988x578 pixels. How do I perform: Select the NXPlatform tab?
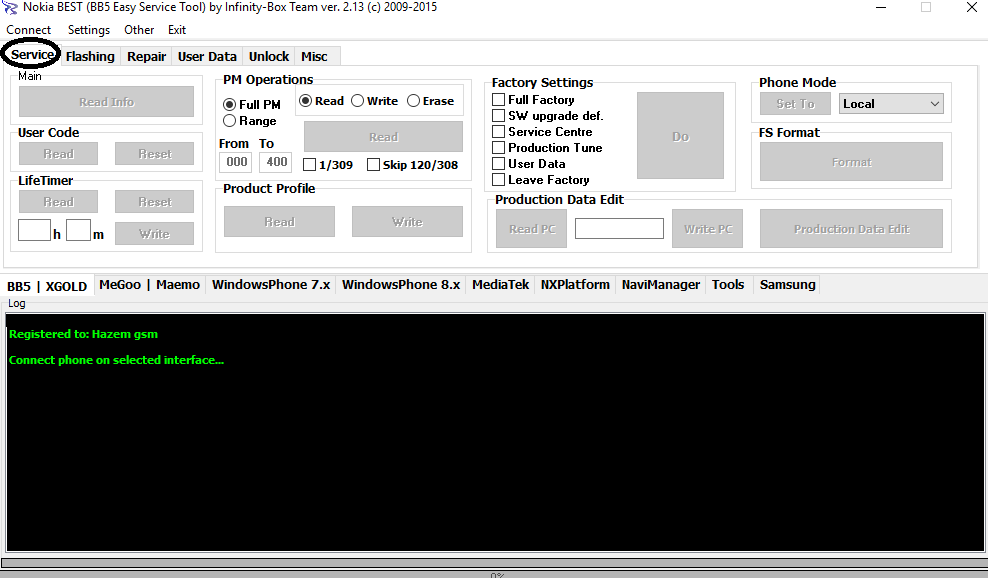tap(575, 285)
